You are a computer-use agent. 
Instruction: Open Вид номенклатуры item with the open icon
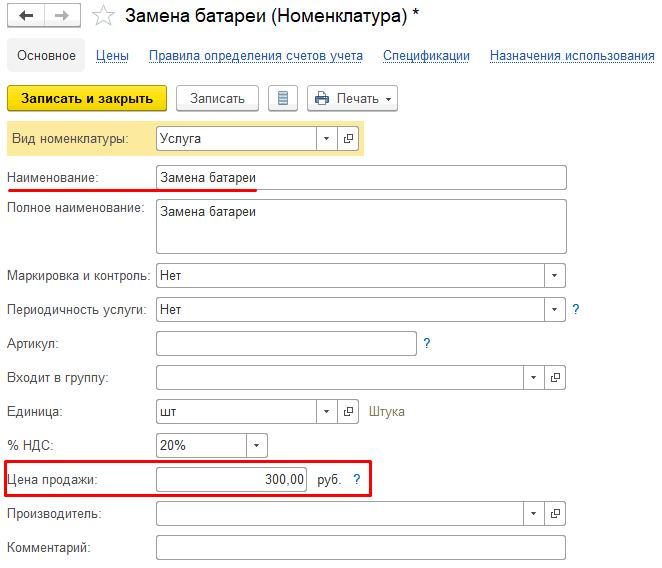348,139
